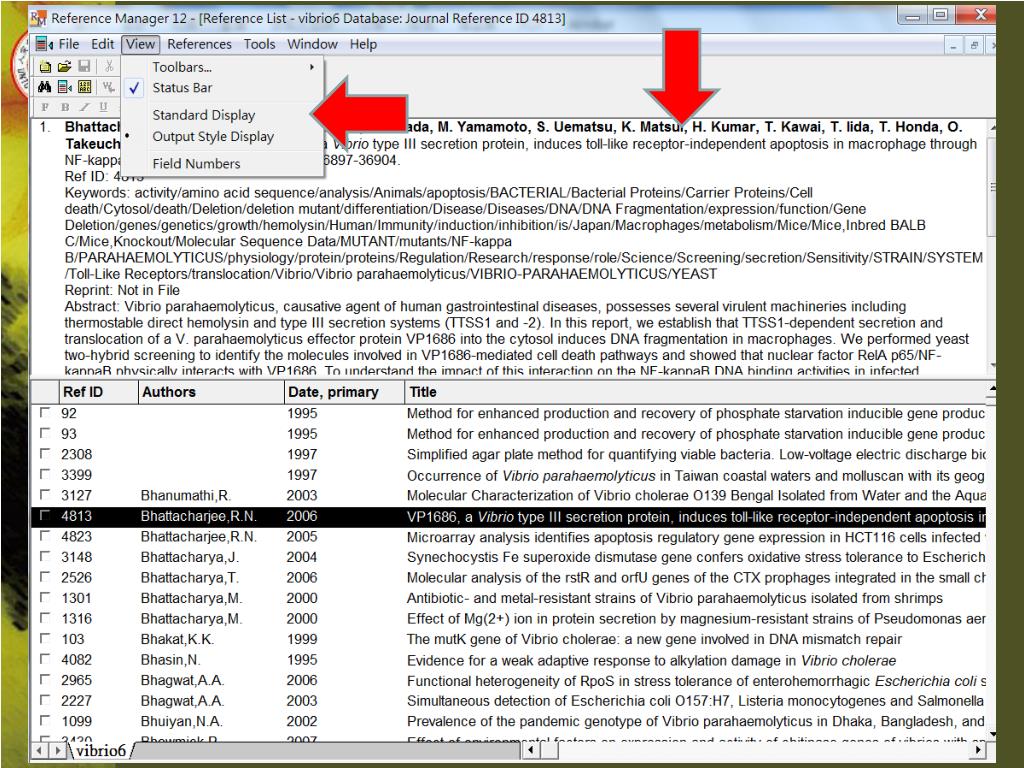
Task: Mark the checkbox for highlighted Ref ID 4813
Action: 44,515
